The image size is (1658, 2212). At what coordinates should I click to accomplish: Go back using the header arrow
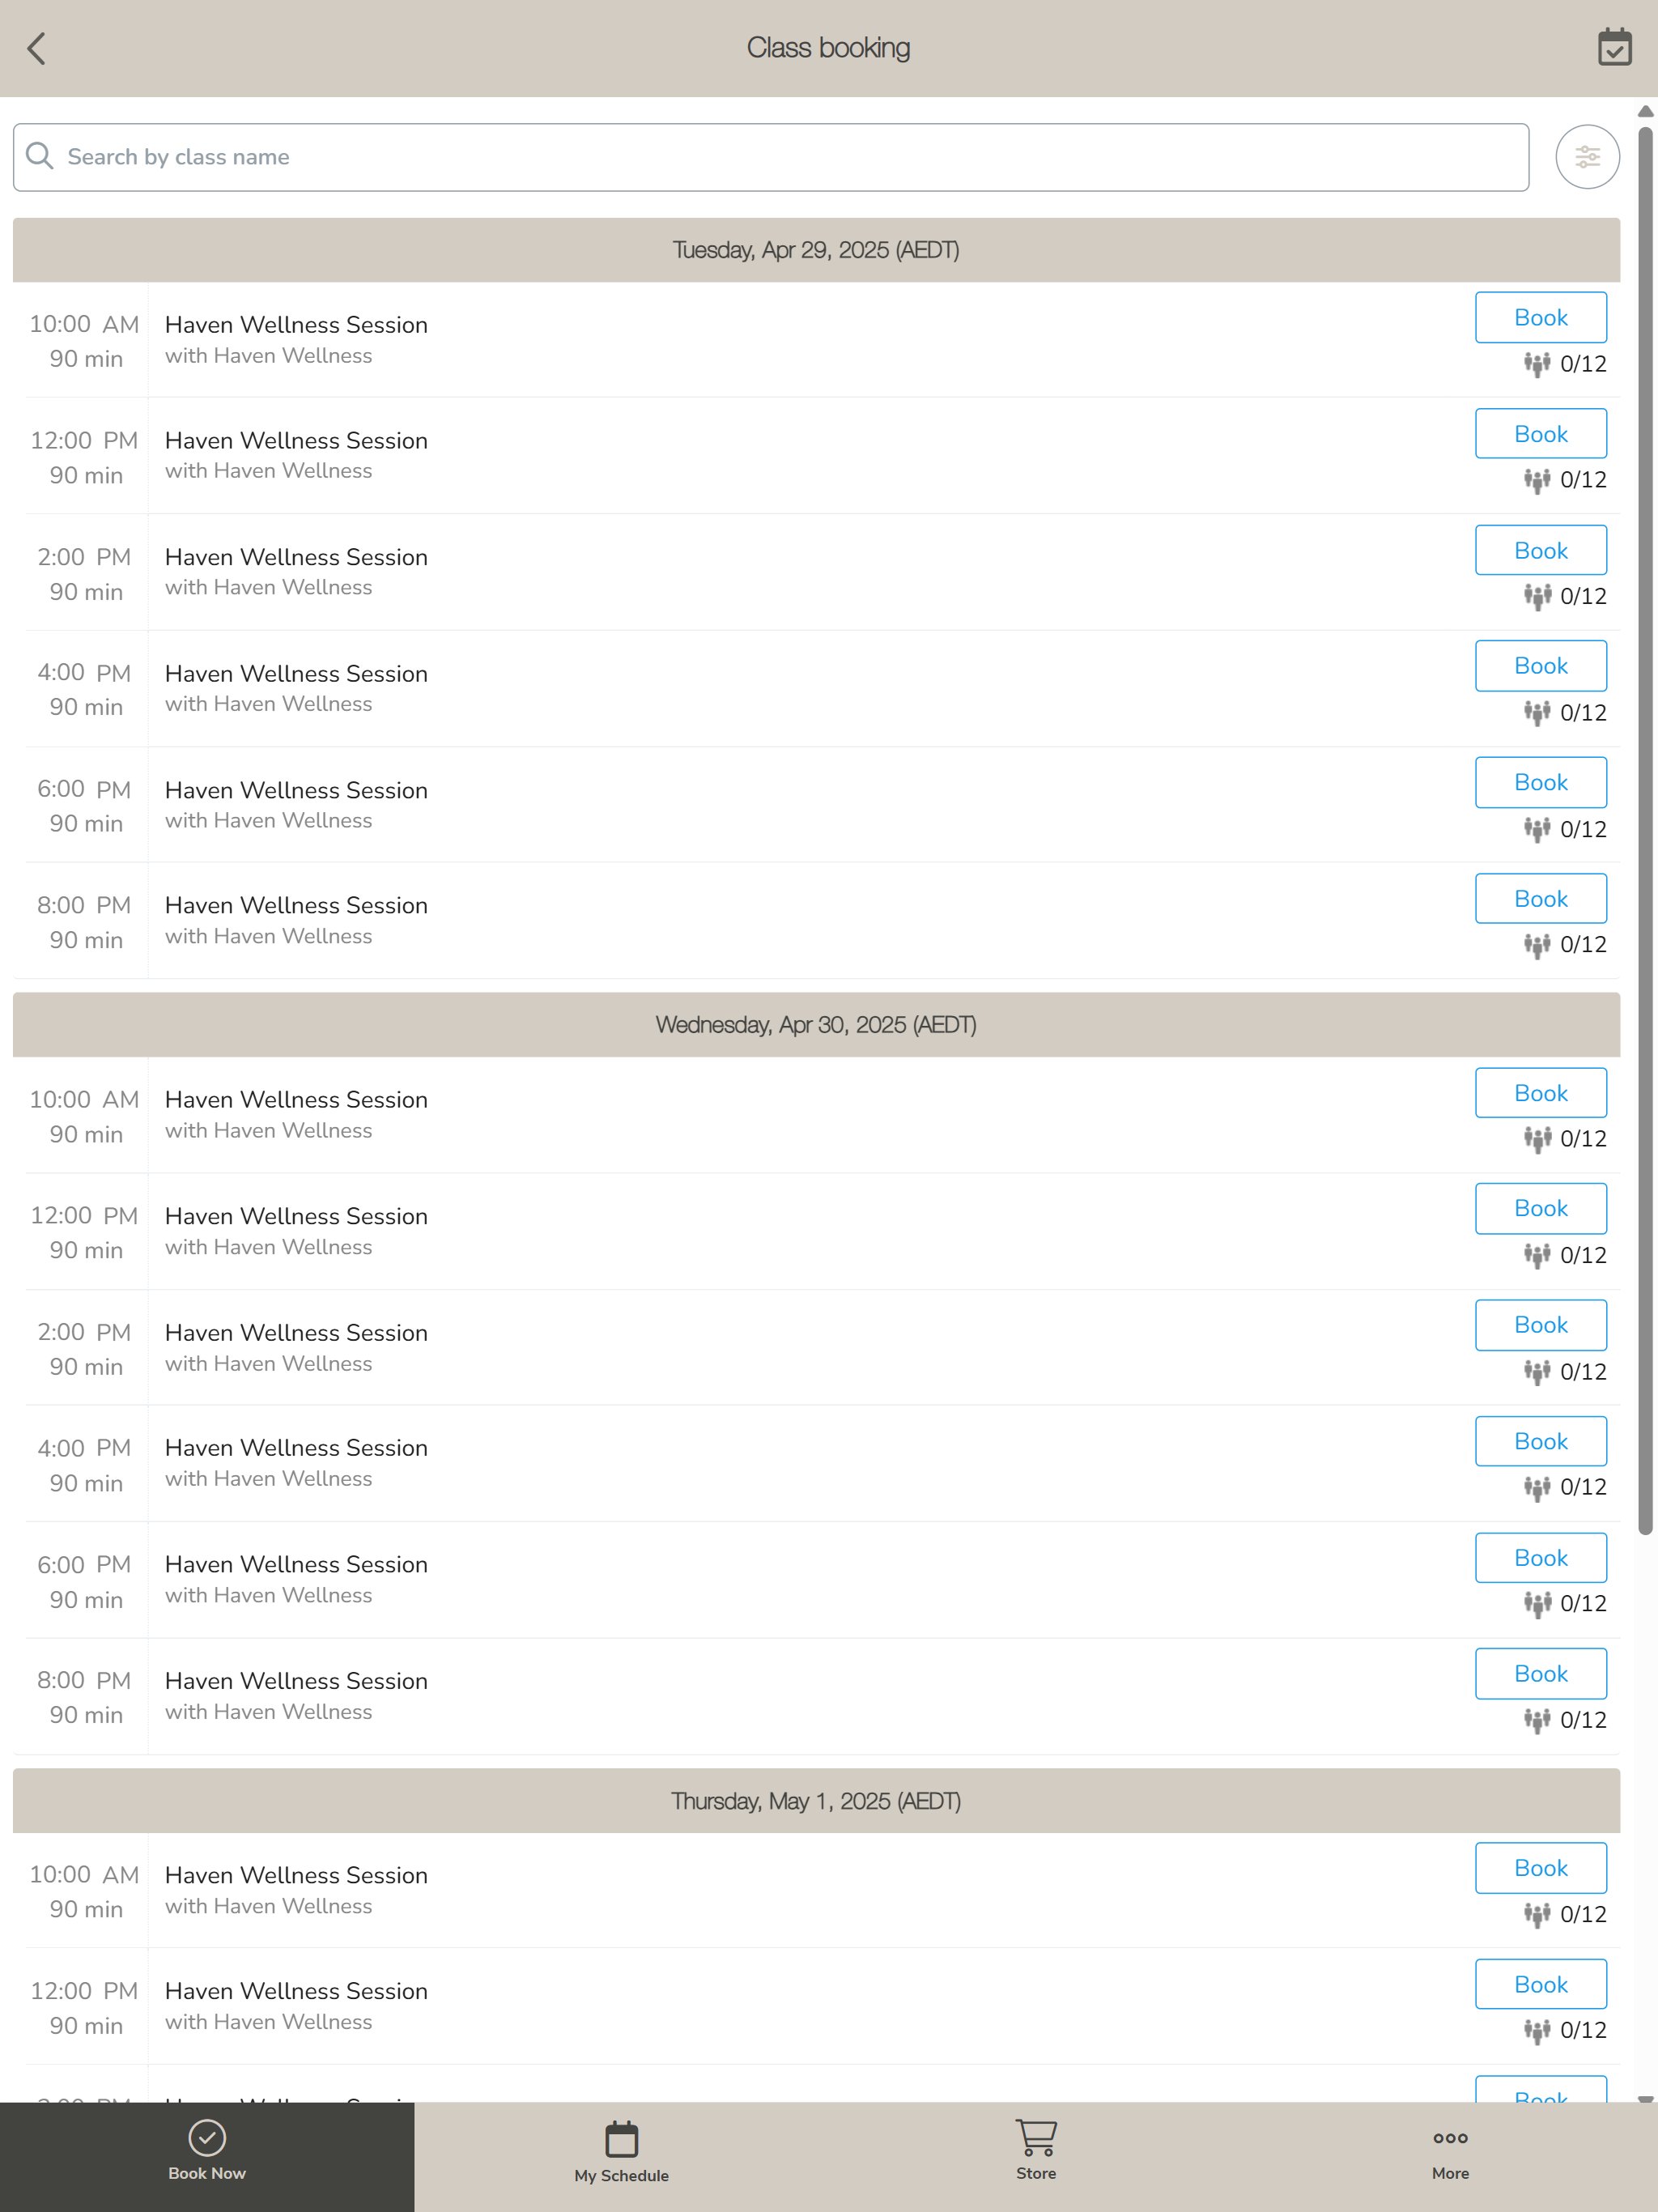37,48
